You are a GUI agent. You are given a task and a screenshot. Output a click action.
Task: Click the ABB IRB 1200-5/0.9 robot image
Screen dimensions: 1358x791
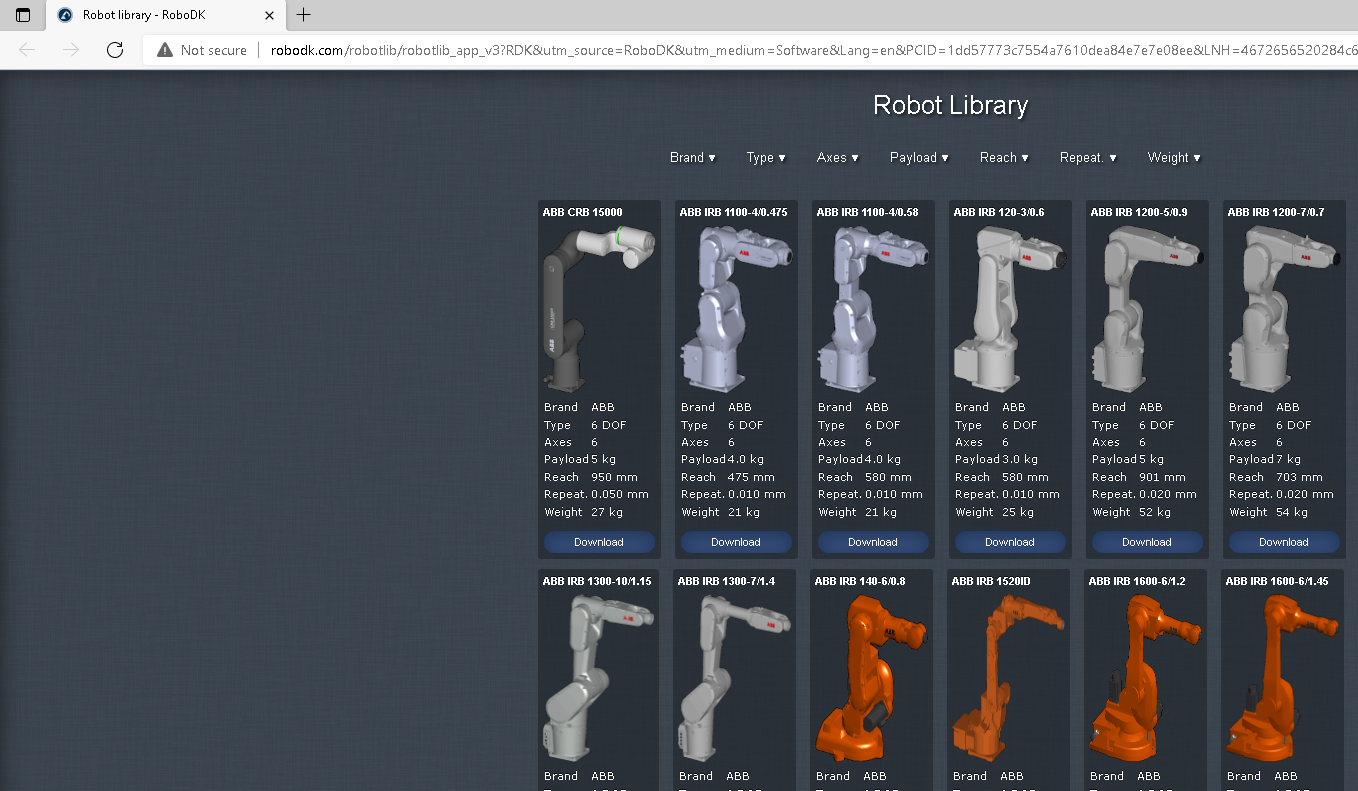pos(1147,308)
